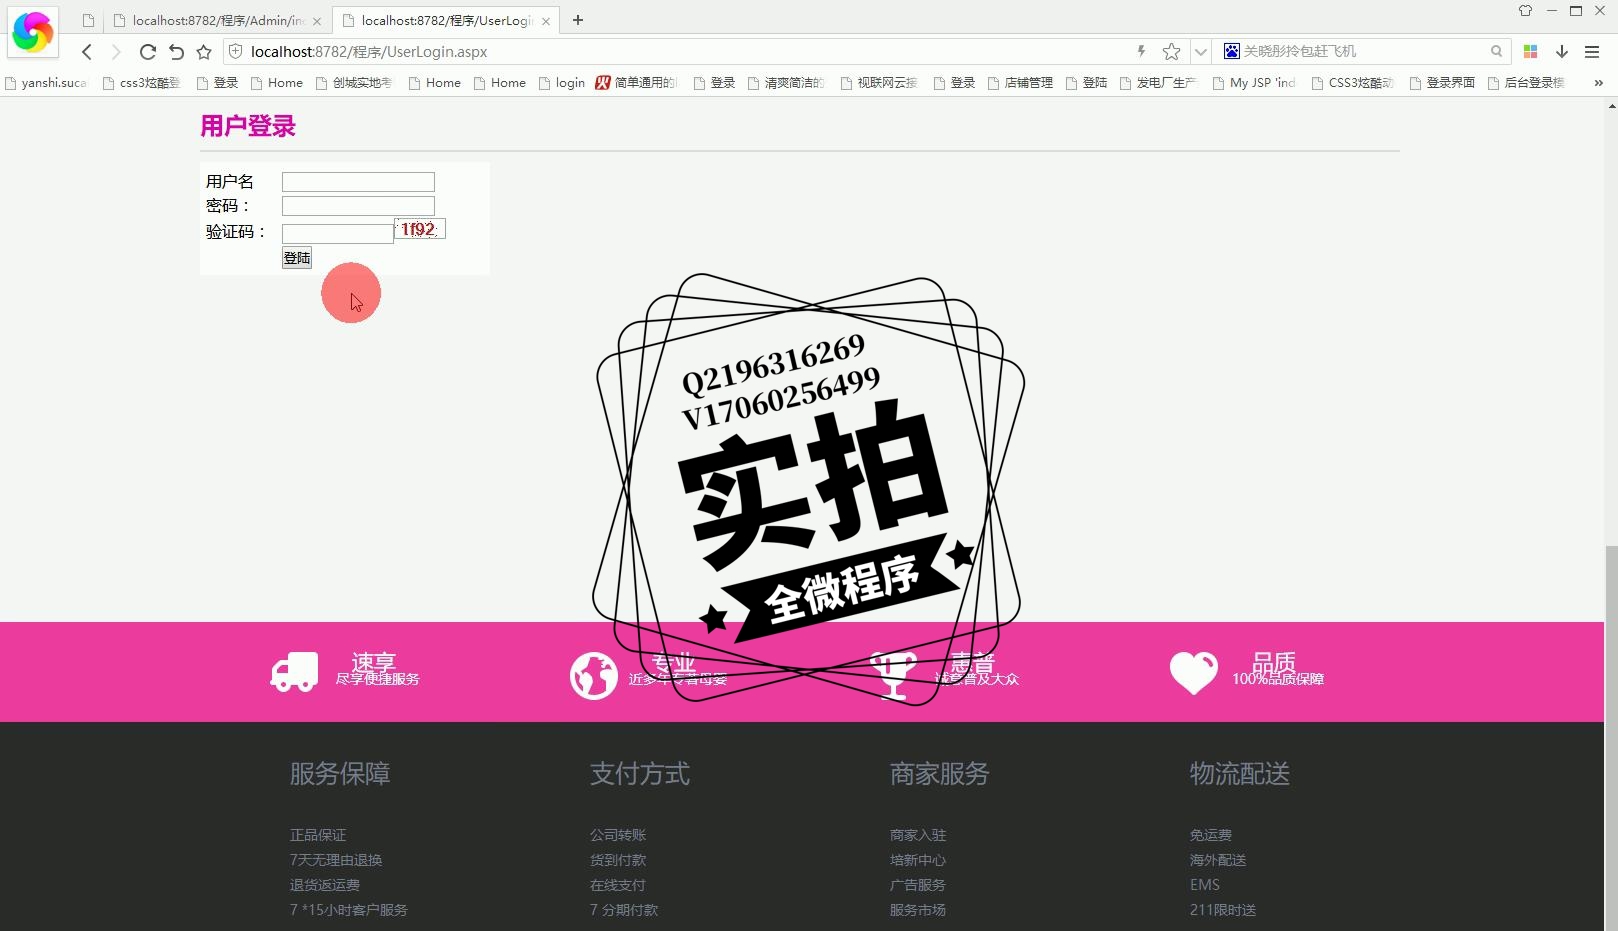Viewport: 1618px width, 931px height.
Task: Click the 用户名 input field
Action: click(358, 182)
